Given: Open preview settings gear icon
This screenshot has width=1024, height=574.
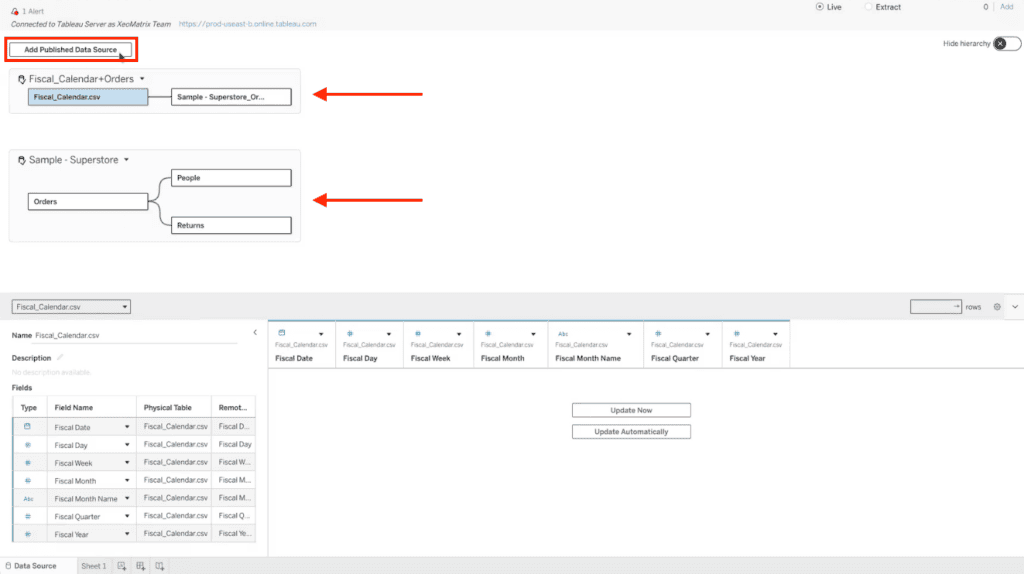Looking at the screenshot, I should (997, 307).
